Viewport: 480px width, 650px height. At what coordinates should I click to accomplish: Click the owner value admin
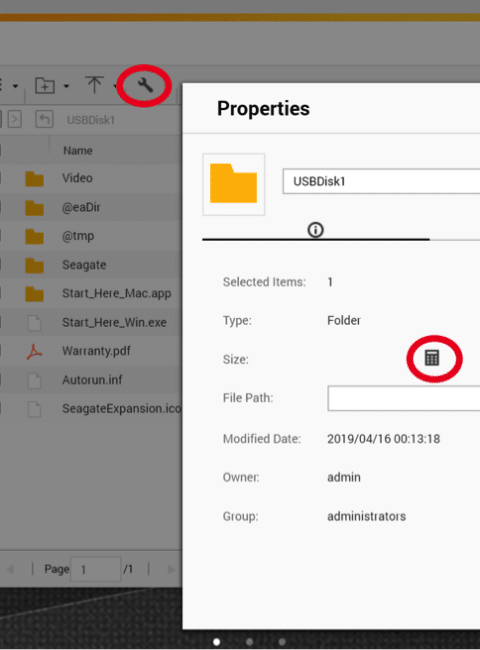344,477
